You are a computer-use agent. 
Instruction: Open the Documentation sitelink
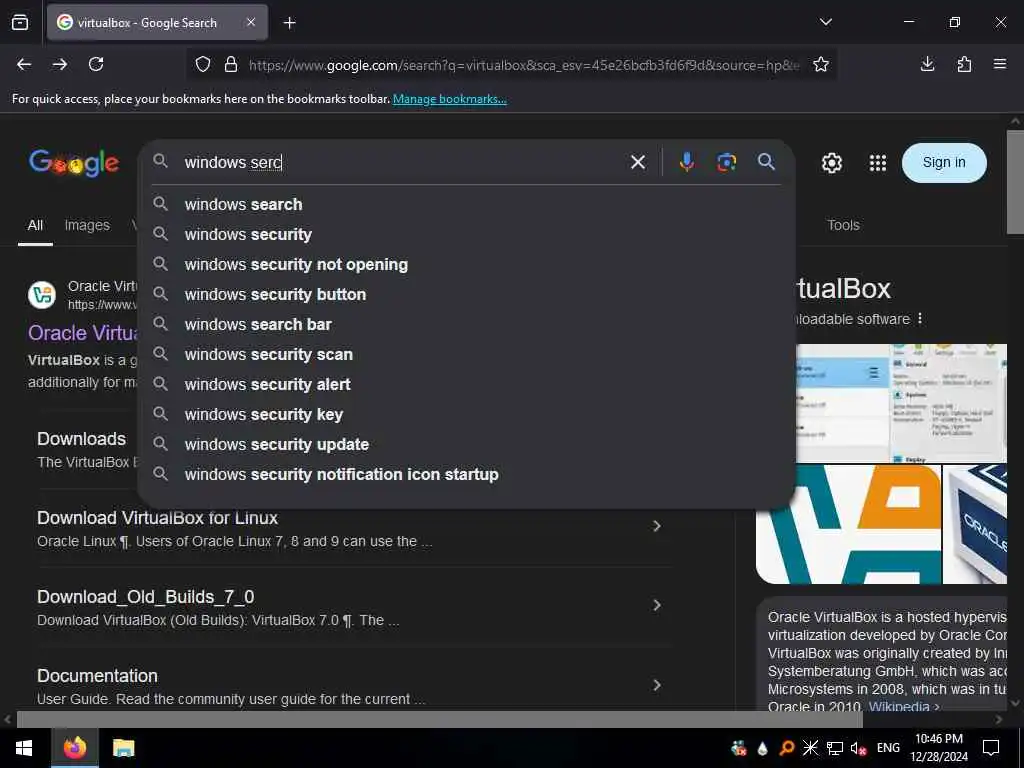97,676
